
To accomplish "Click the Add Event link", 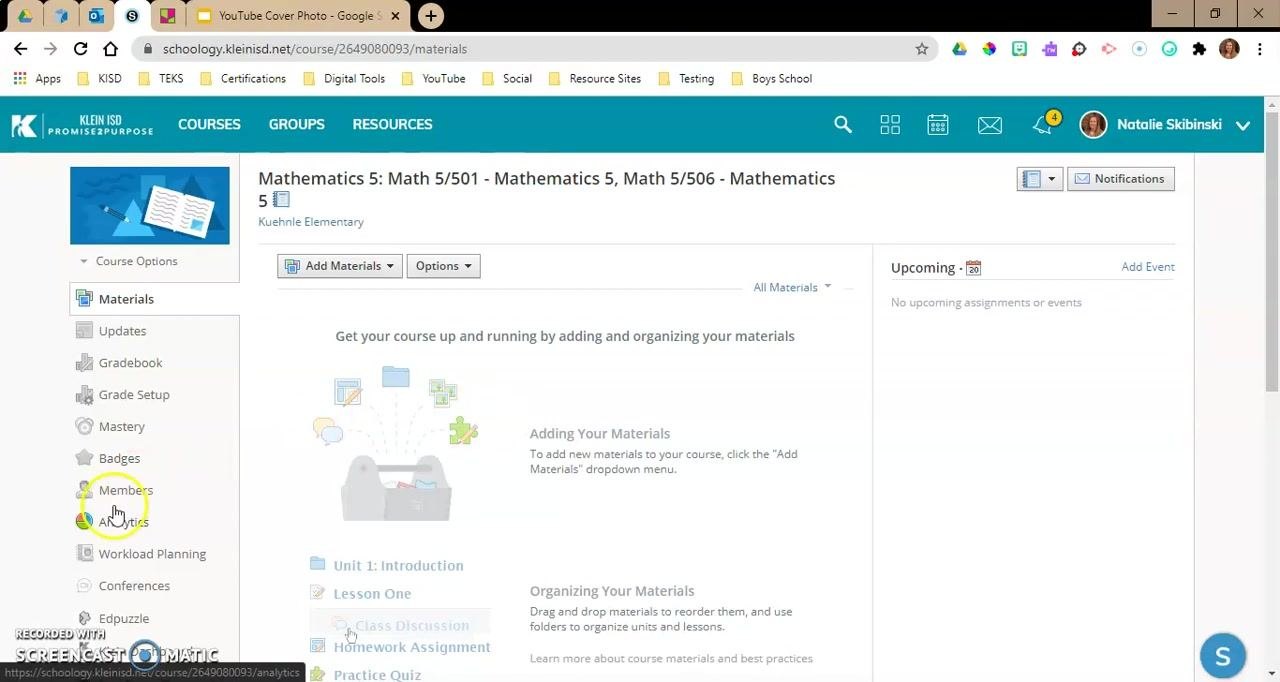I will [x=1148, y=267].
